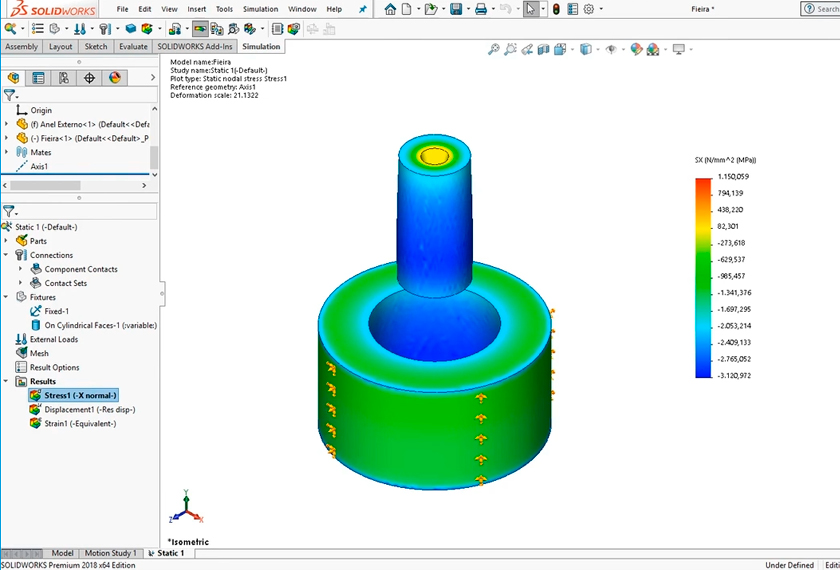840x570 pixels.
Task: Expand the Parts folder in the study tree
Action: pyautogui.click(x=8, y=241)
